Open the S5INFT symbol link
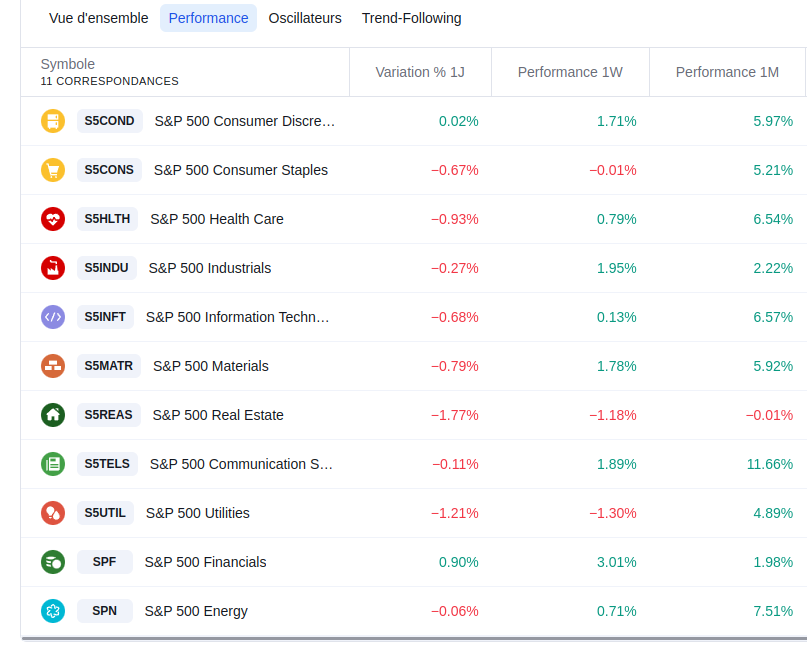 105,317
